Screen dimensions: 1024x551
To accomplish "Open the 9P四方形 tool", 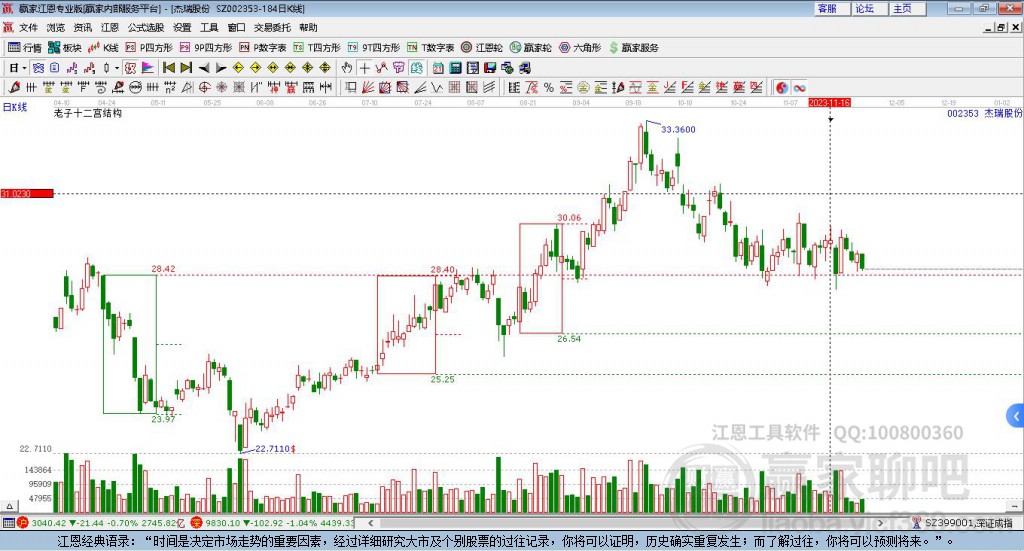I will point(206,48).
